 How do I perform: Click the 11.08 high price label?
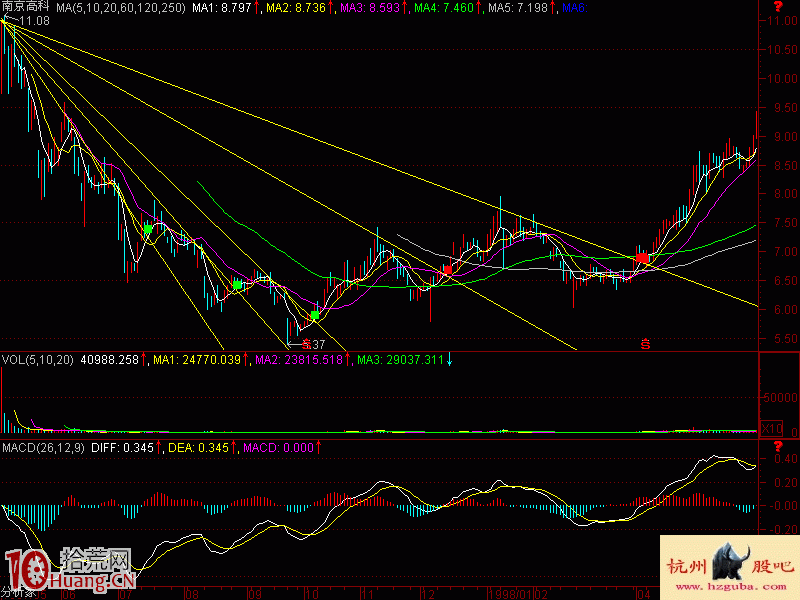(35, 21)
